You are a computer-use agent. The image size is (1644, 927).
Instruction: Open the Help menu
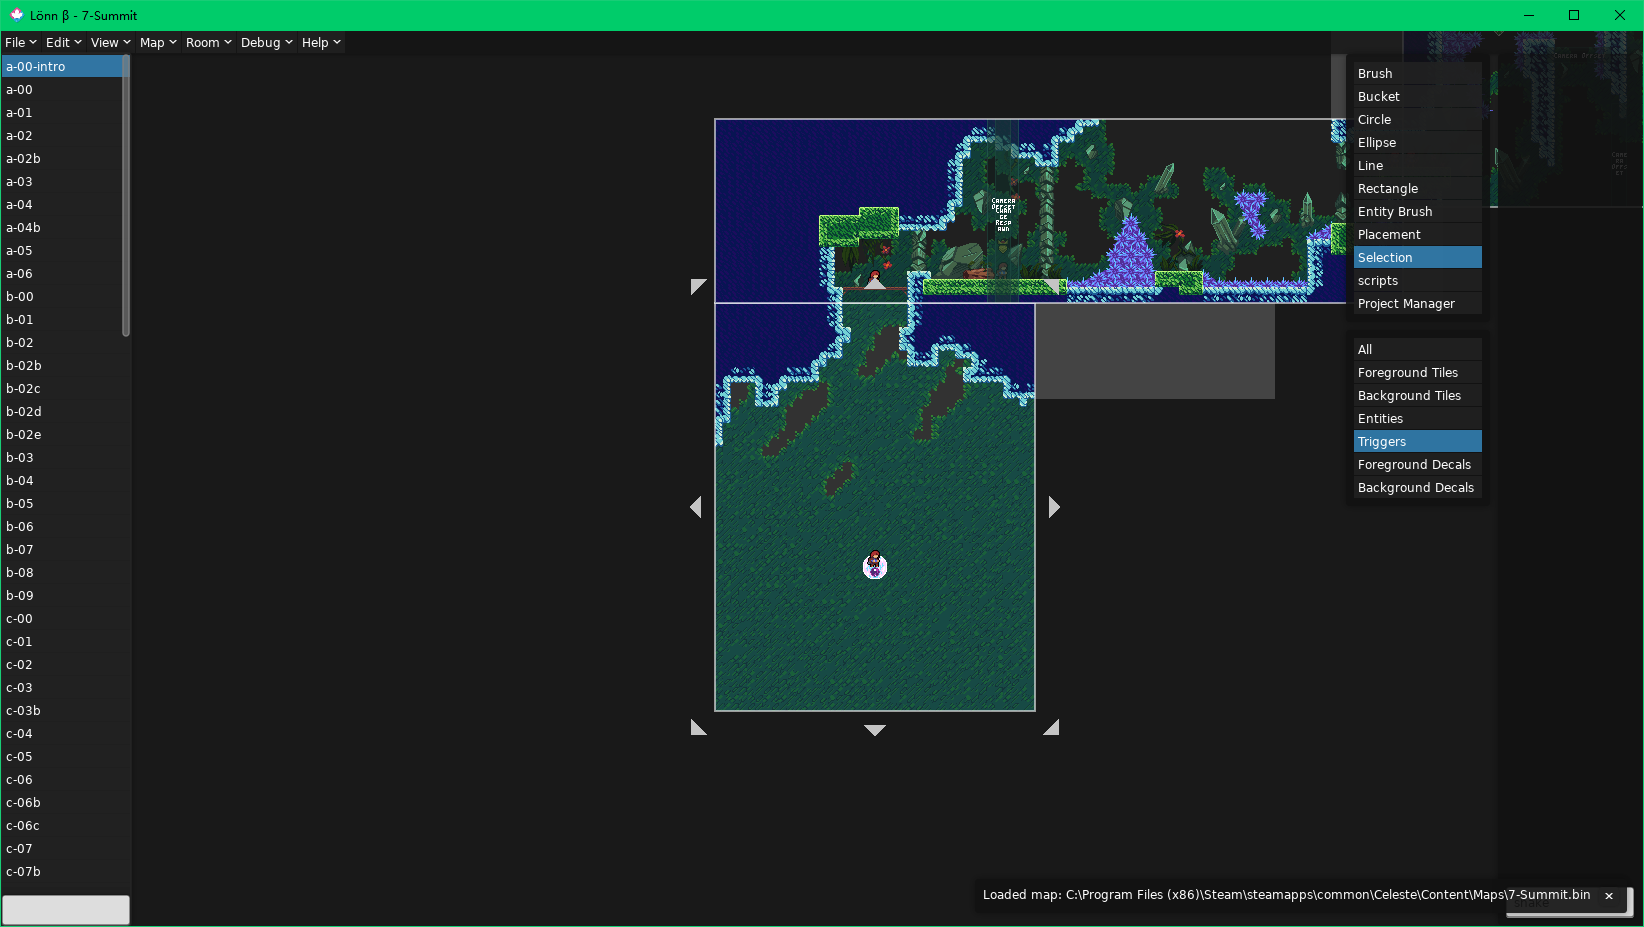[x=321, y=43]
